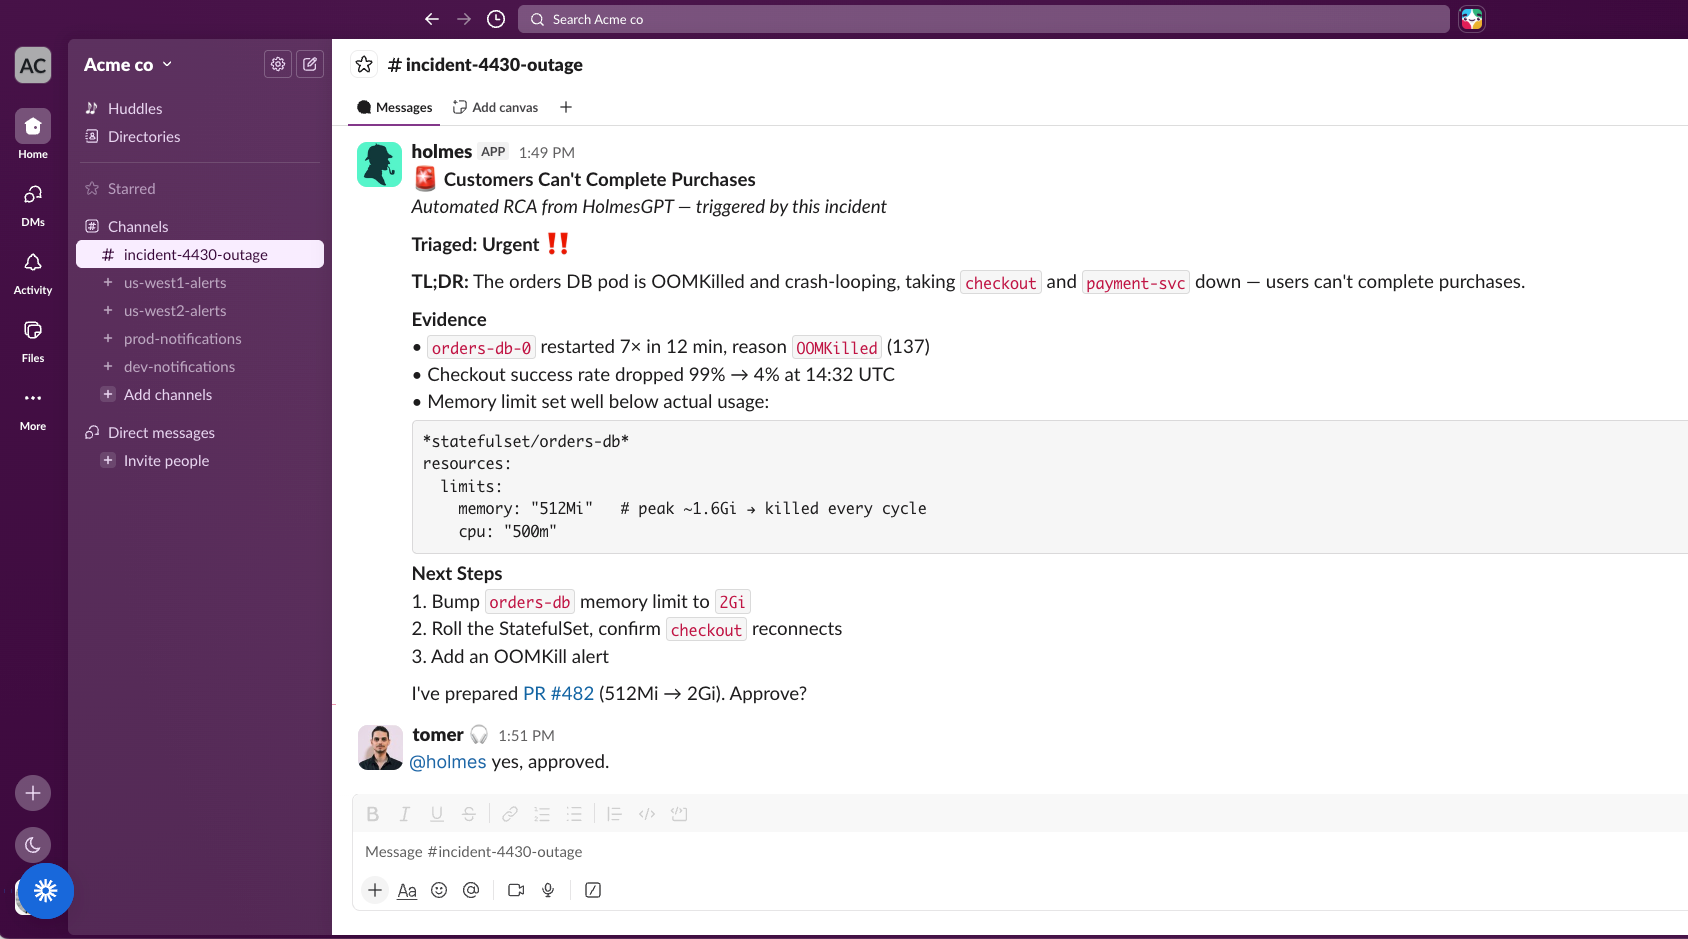Click the blue snowflake floating button
This screenshot has height=939, width=1688.
[46, 891]
